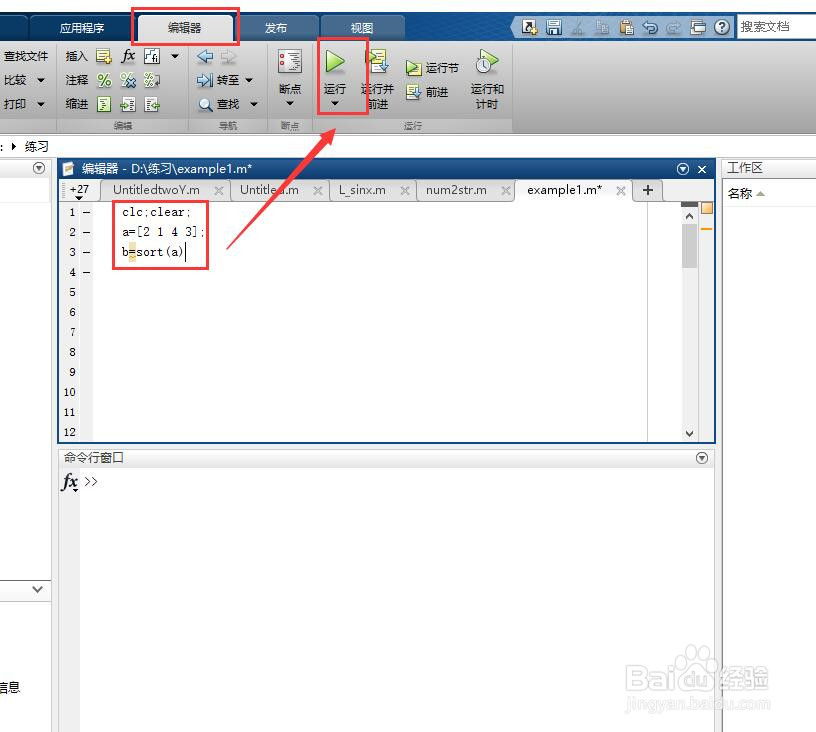Click the editor scrollbar up arrow
The height and width of the screenshot is (732, 816).
pyautogui.click(x=690, y=216)
